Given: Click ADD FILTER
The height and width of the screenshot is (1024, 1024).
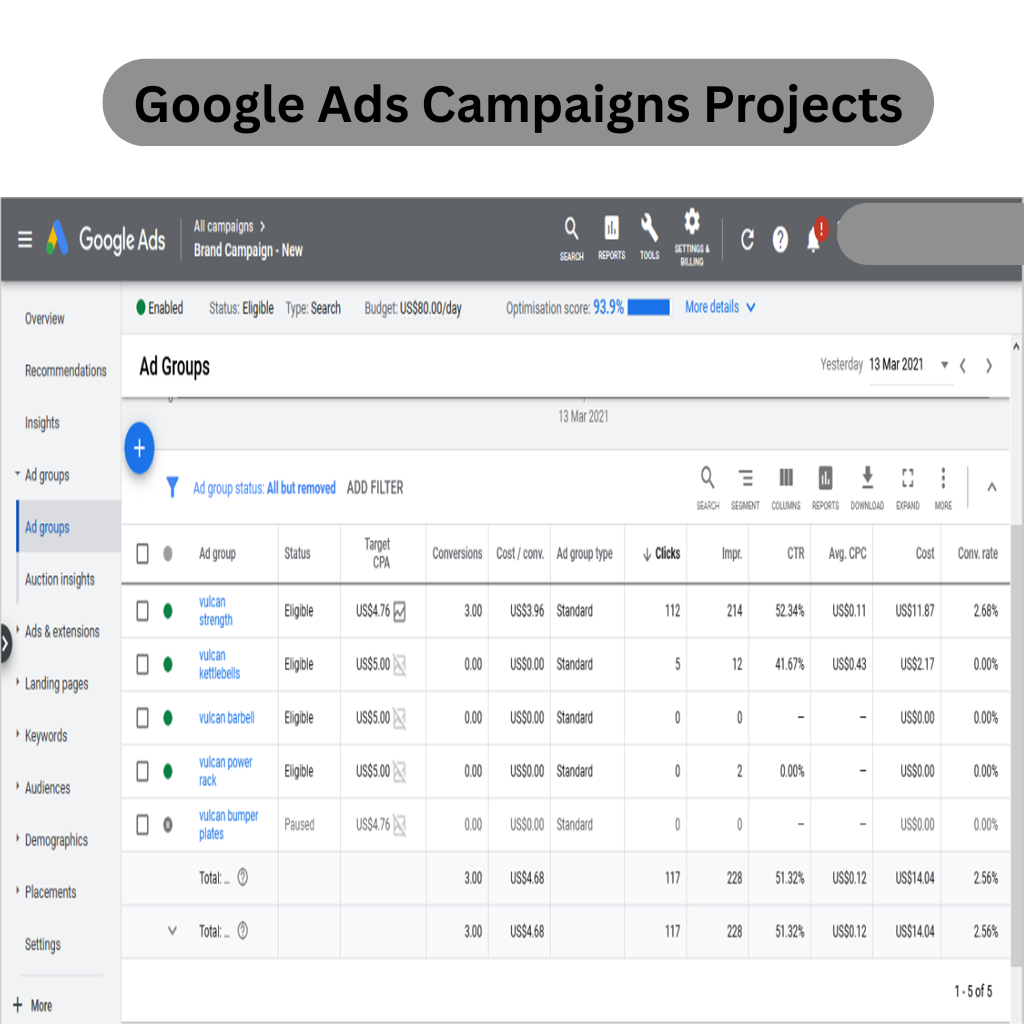Looking at the screenshot, I should pos(375,488).
